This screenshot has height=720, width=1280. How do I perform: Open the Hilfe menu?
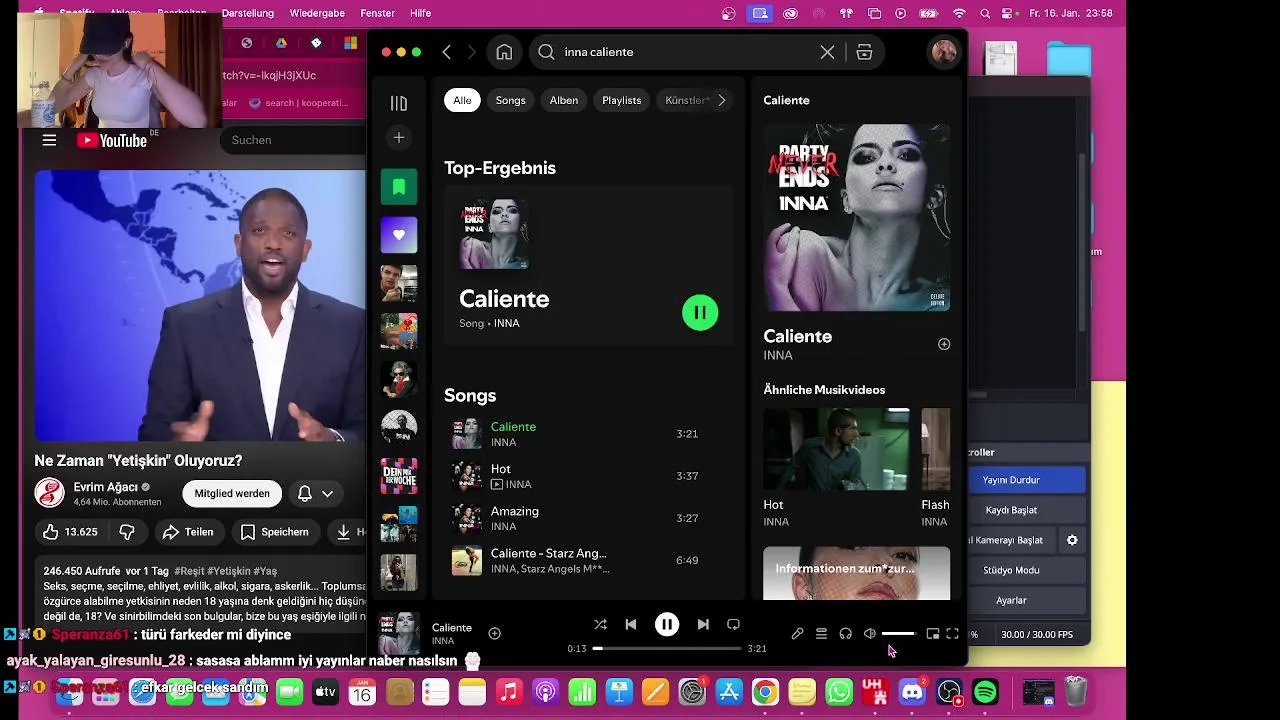point(421,13)
